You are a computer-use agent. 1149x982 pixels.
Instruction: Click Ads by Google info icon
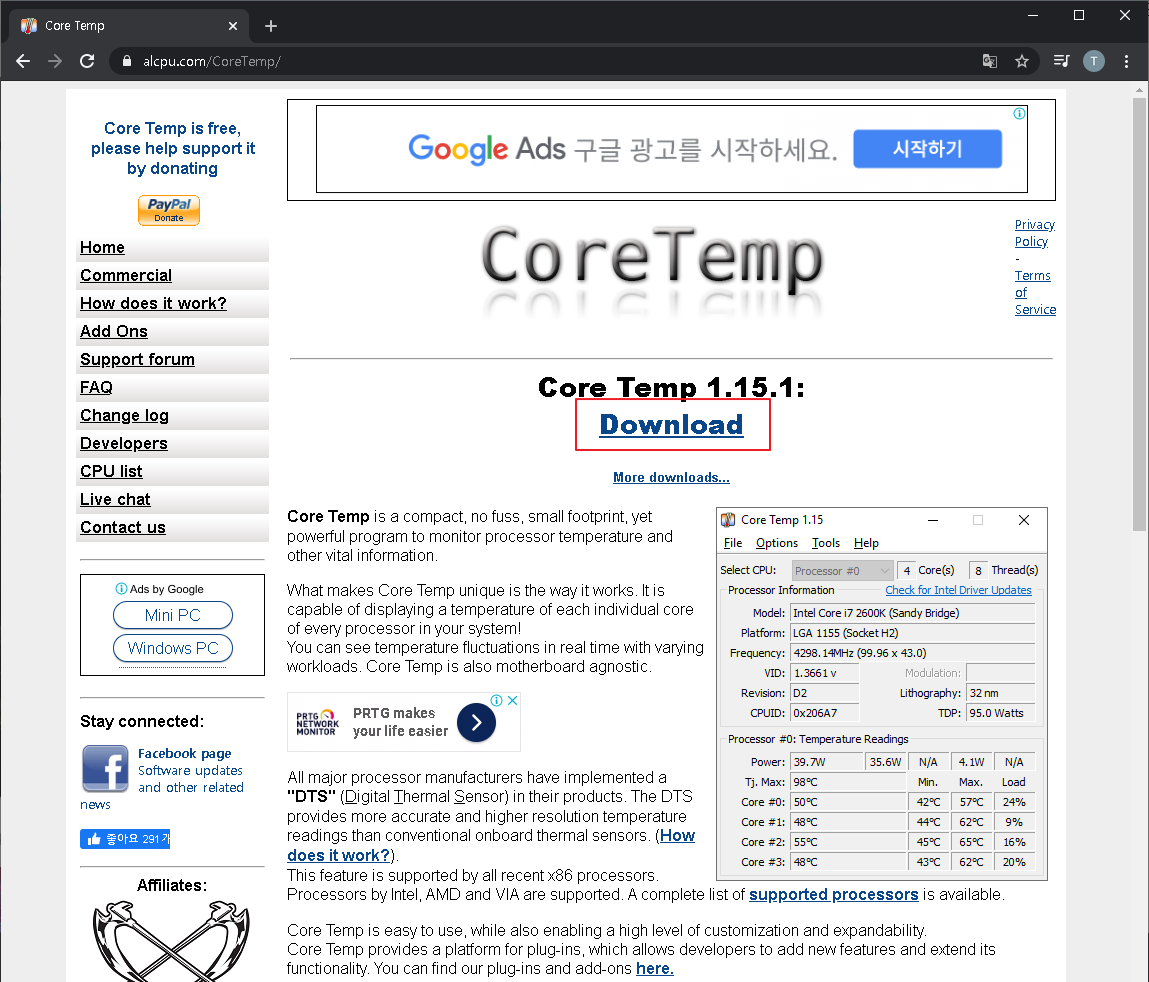(x=121, y=588)
